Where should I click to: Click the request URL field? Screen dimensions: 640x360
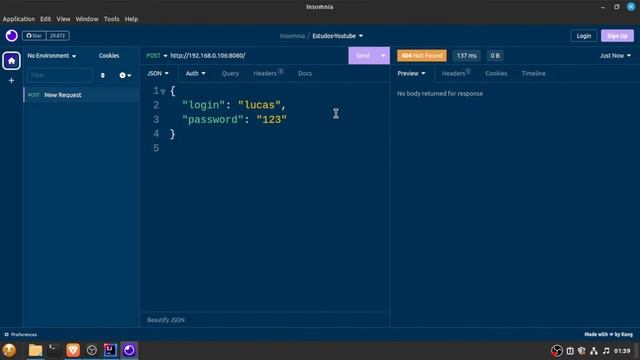(257, 56)
